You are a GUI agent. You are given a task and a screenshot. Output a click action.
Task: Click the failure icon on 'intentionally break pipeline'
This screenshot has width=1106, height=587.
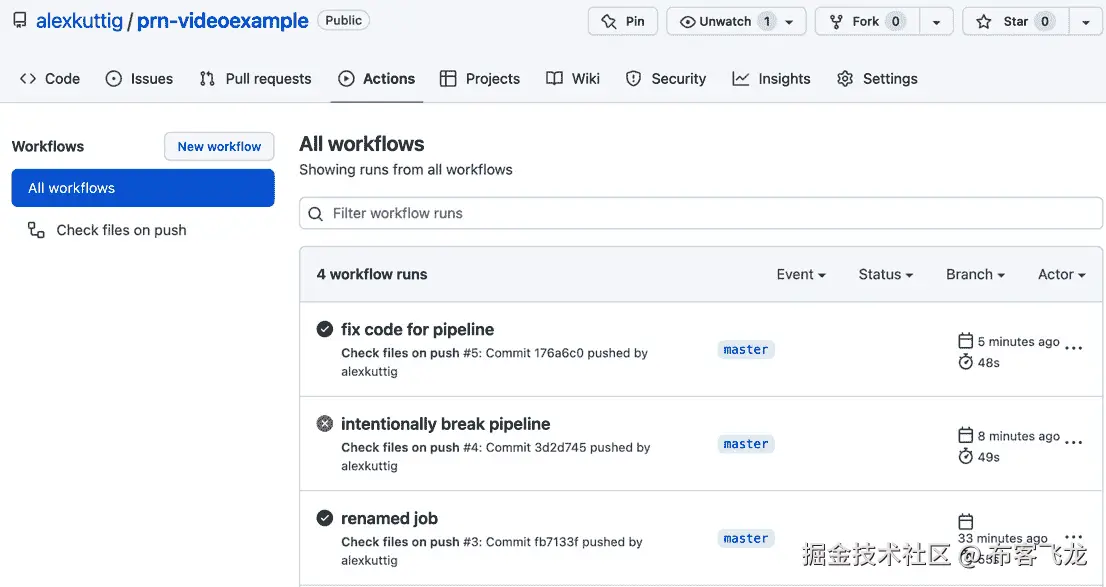(x=325, y=423)
